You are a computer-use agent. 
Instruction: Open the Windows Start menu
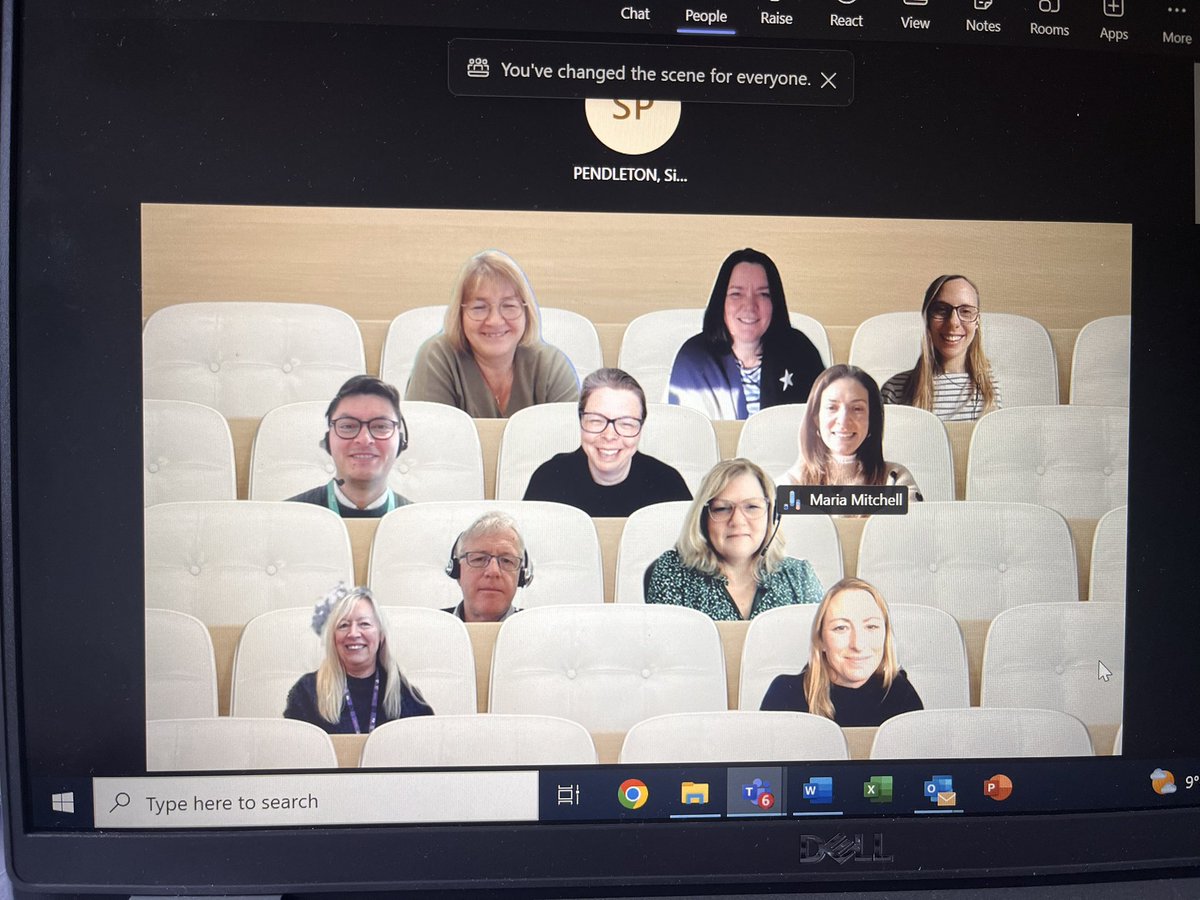pyautogui.click(x=62, y=801)
